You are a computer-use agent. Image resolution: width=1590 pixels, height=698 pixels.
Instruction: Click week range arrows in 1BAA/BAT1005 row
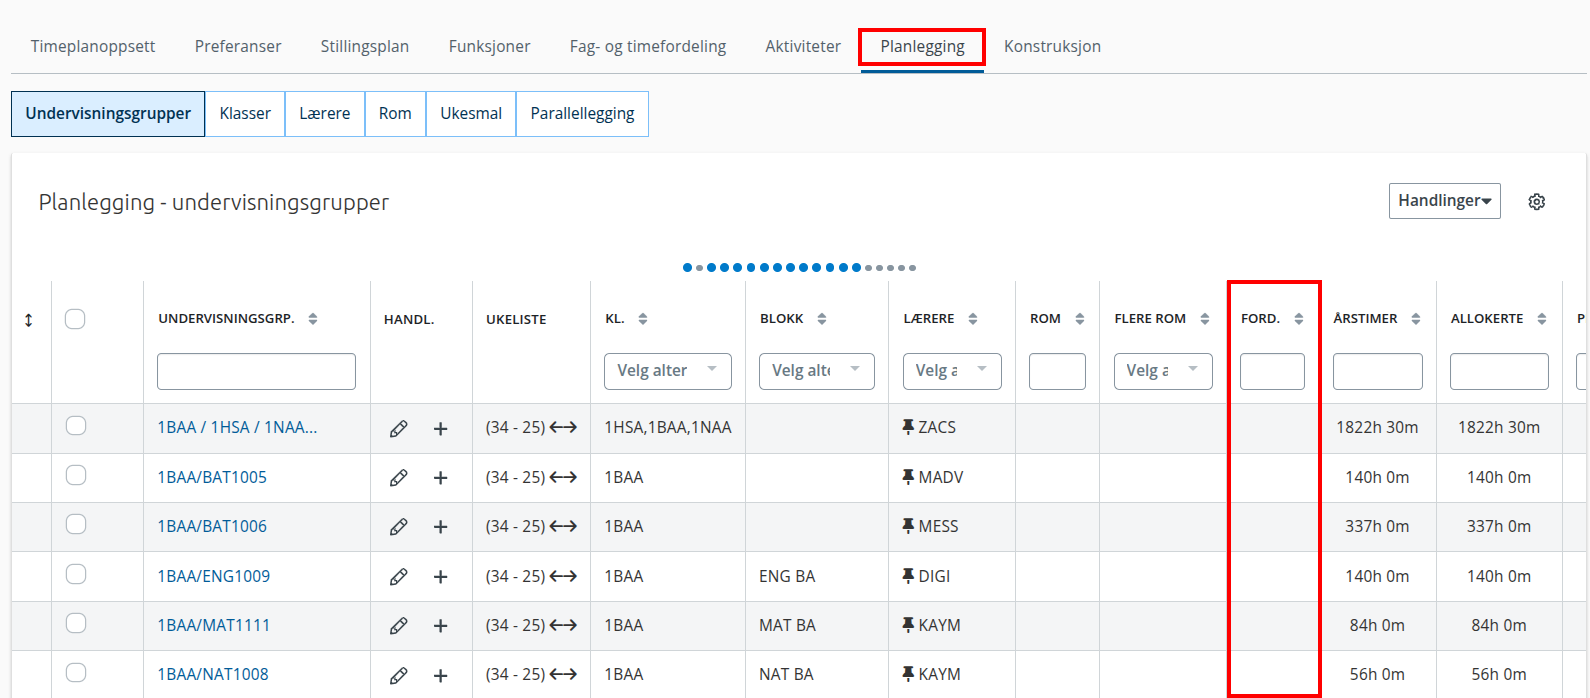tap(563, 477)
